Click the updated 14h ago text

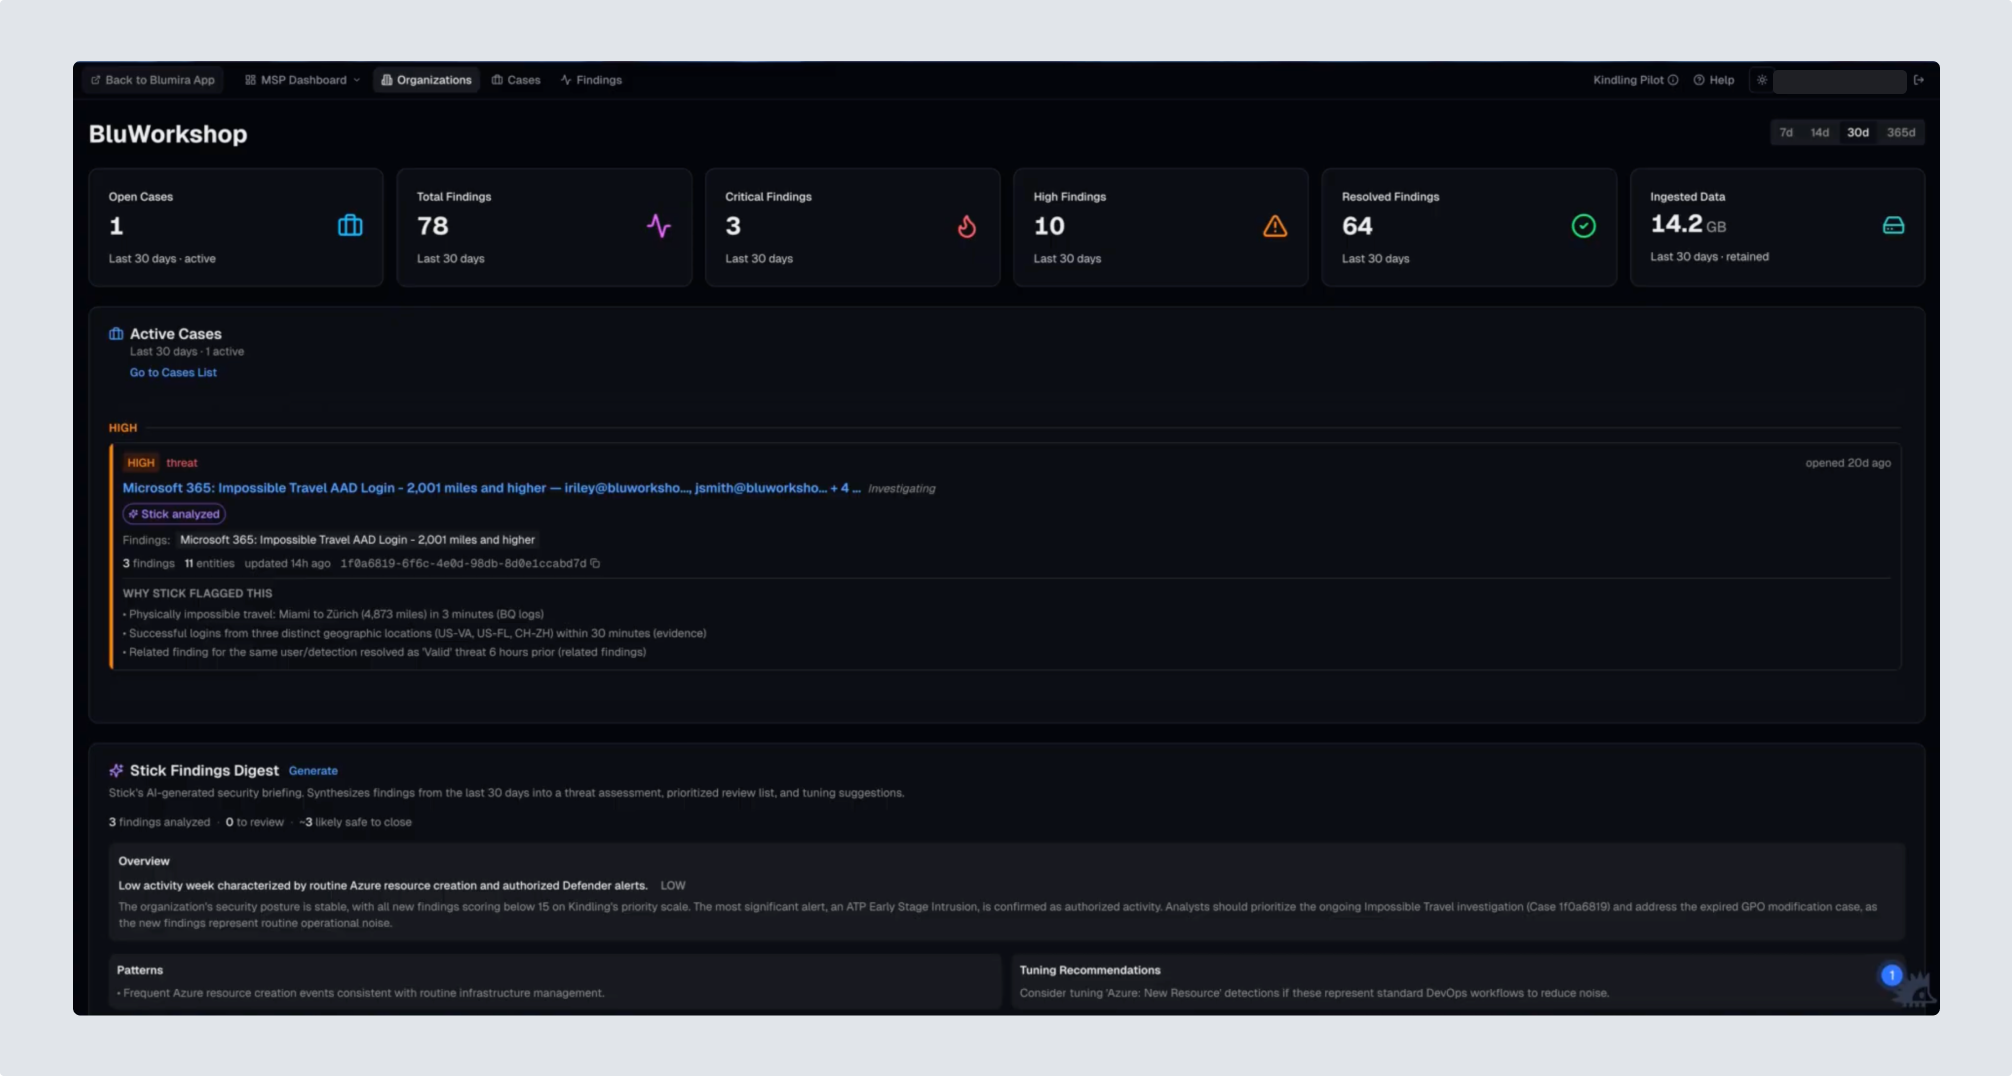click(x=287, y=564)
